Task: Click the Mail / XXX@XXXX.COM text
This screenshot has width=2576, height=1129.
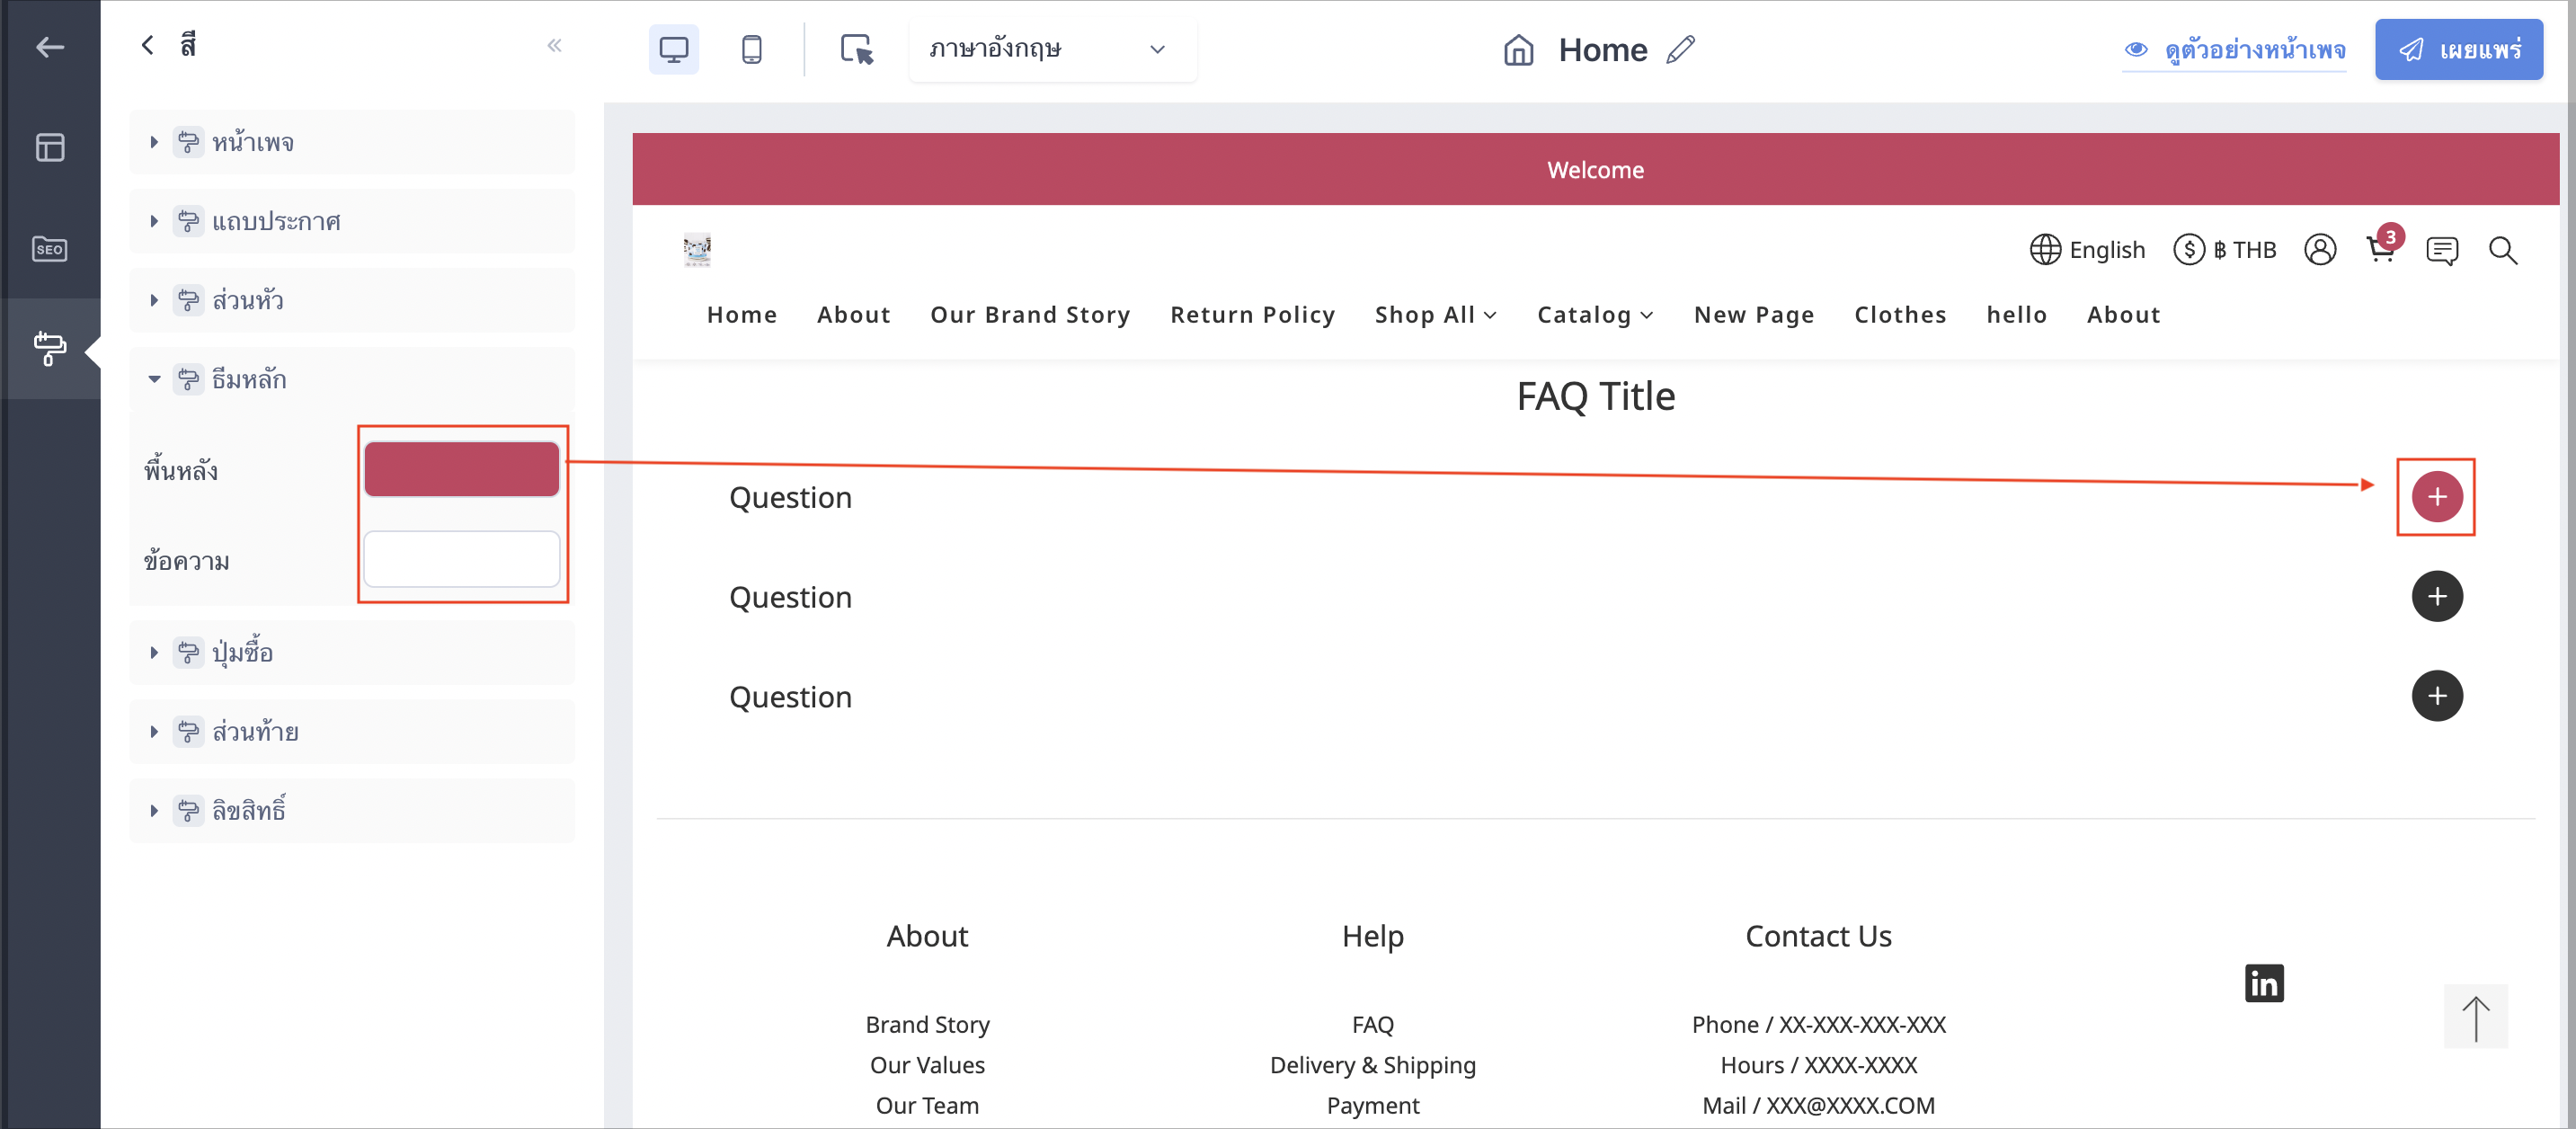Action: click(x=1818, y=1104)
